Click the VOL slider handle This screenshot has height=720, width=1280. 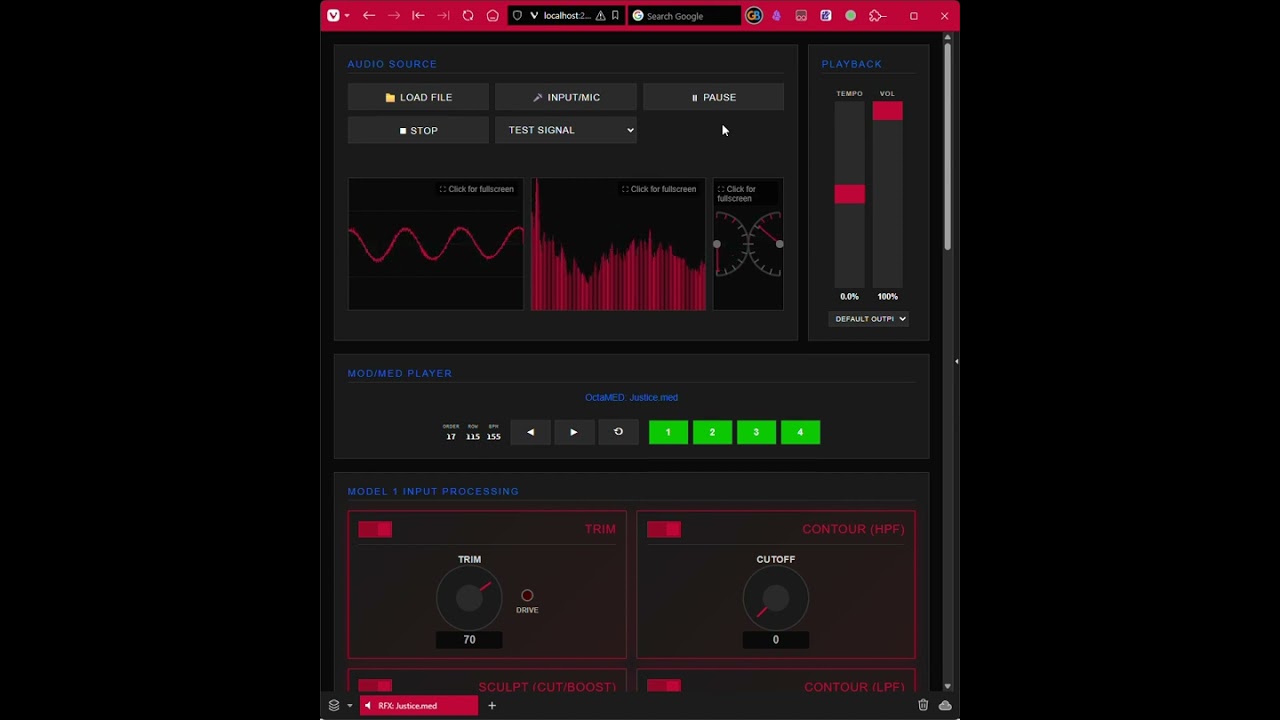[x=887, y=111]
